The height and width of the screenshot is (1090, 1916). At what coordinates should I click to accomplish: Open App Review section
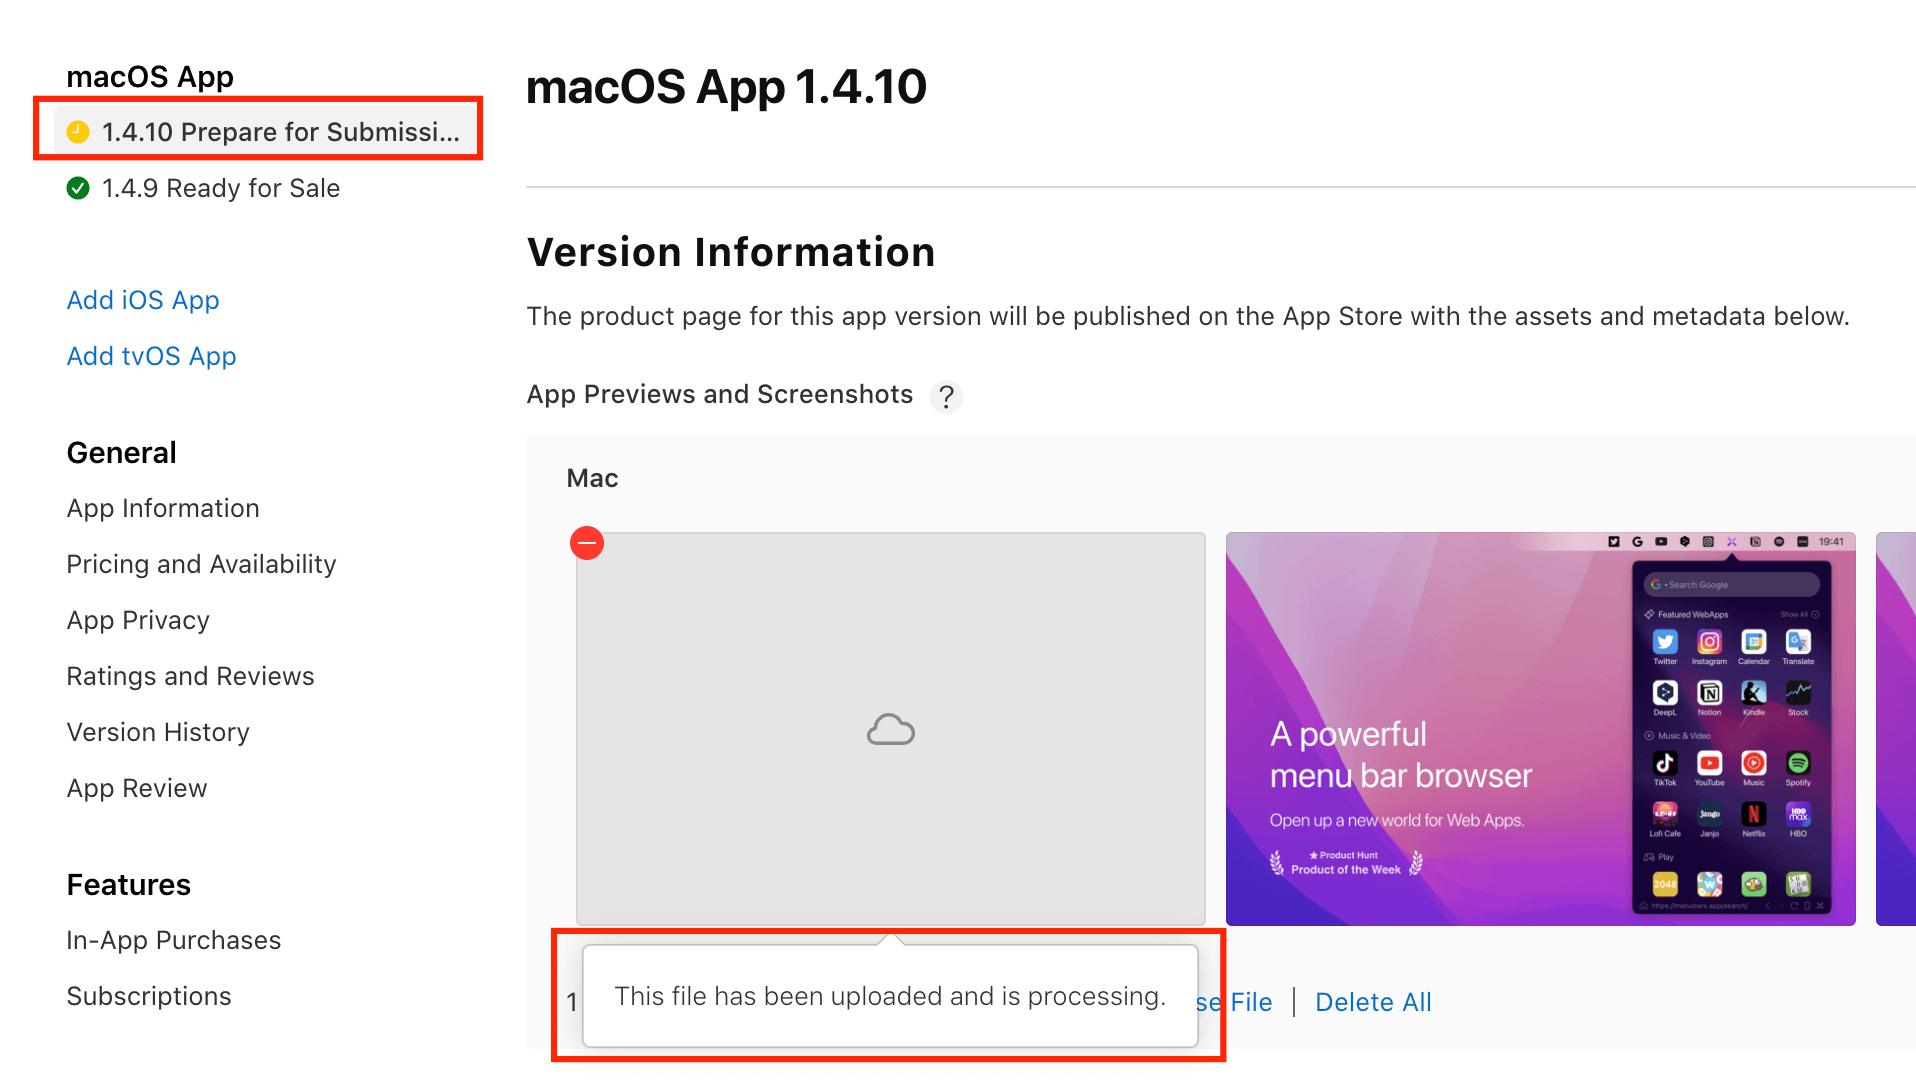(137, 788)
